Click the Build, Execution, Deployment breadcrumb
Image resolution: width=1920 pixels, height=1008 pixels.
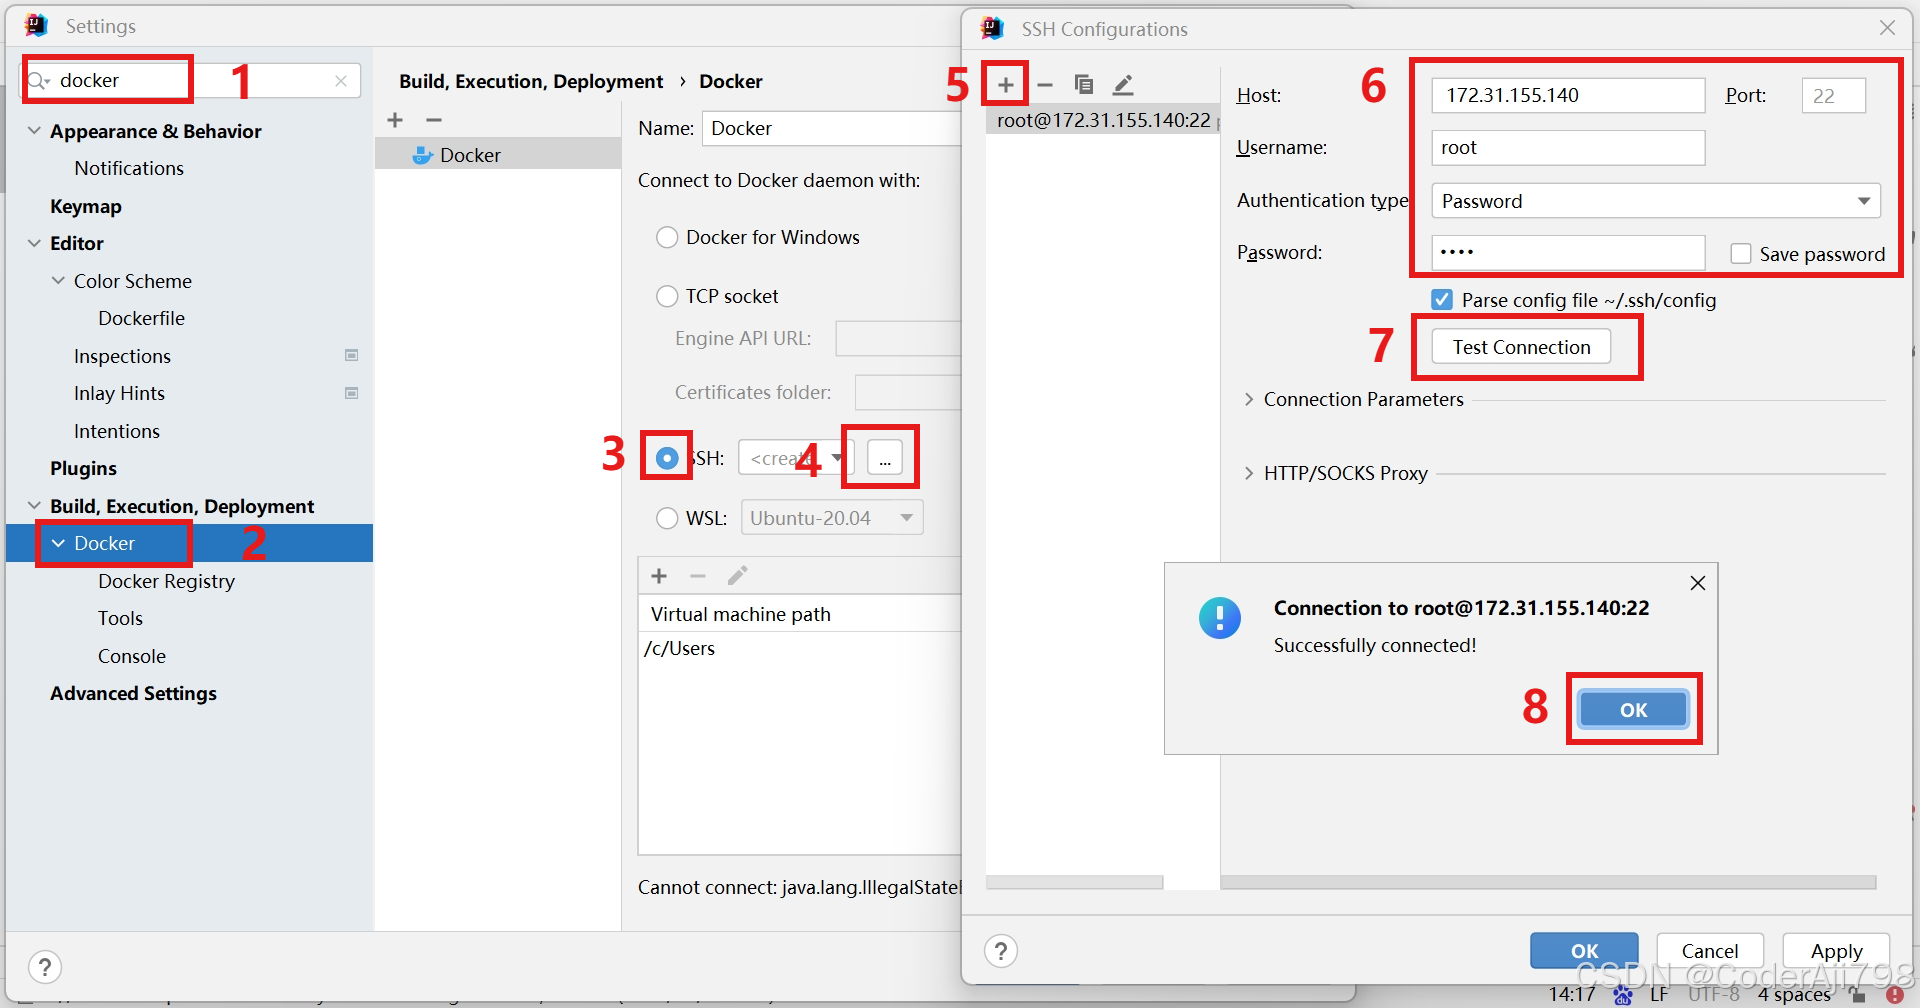[531, 81]
